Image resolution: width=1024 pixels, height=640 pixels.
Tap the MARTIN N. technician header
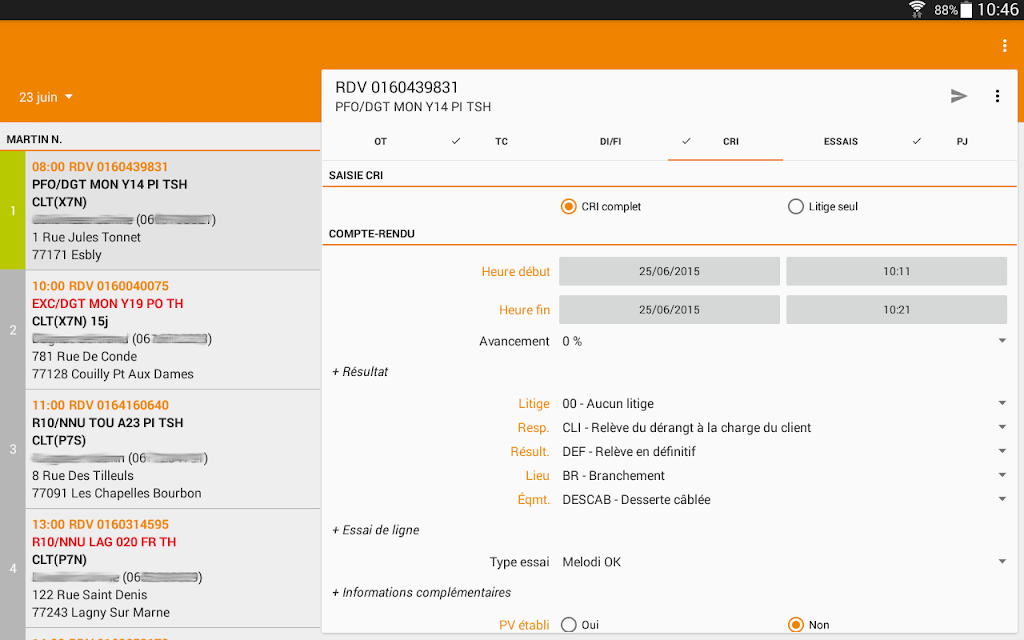[34, 139]
